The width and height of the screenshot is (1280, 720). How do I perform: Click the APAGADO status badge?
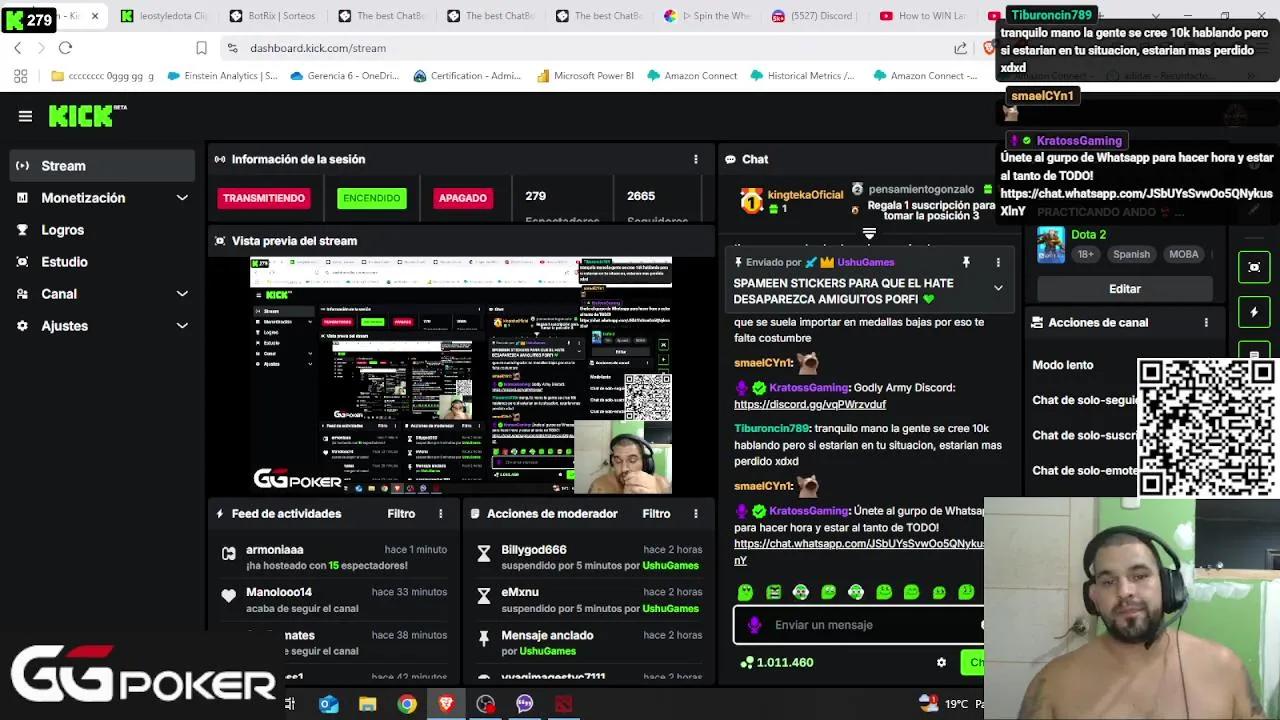click(463, 198)
